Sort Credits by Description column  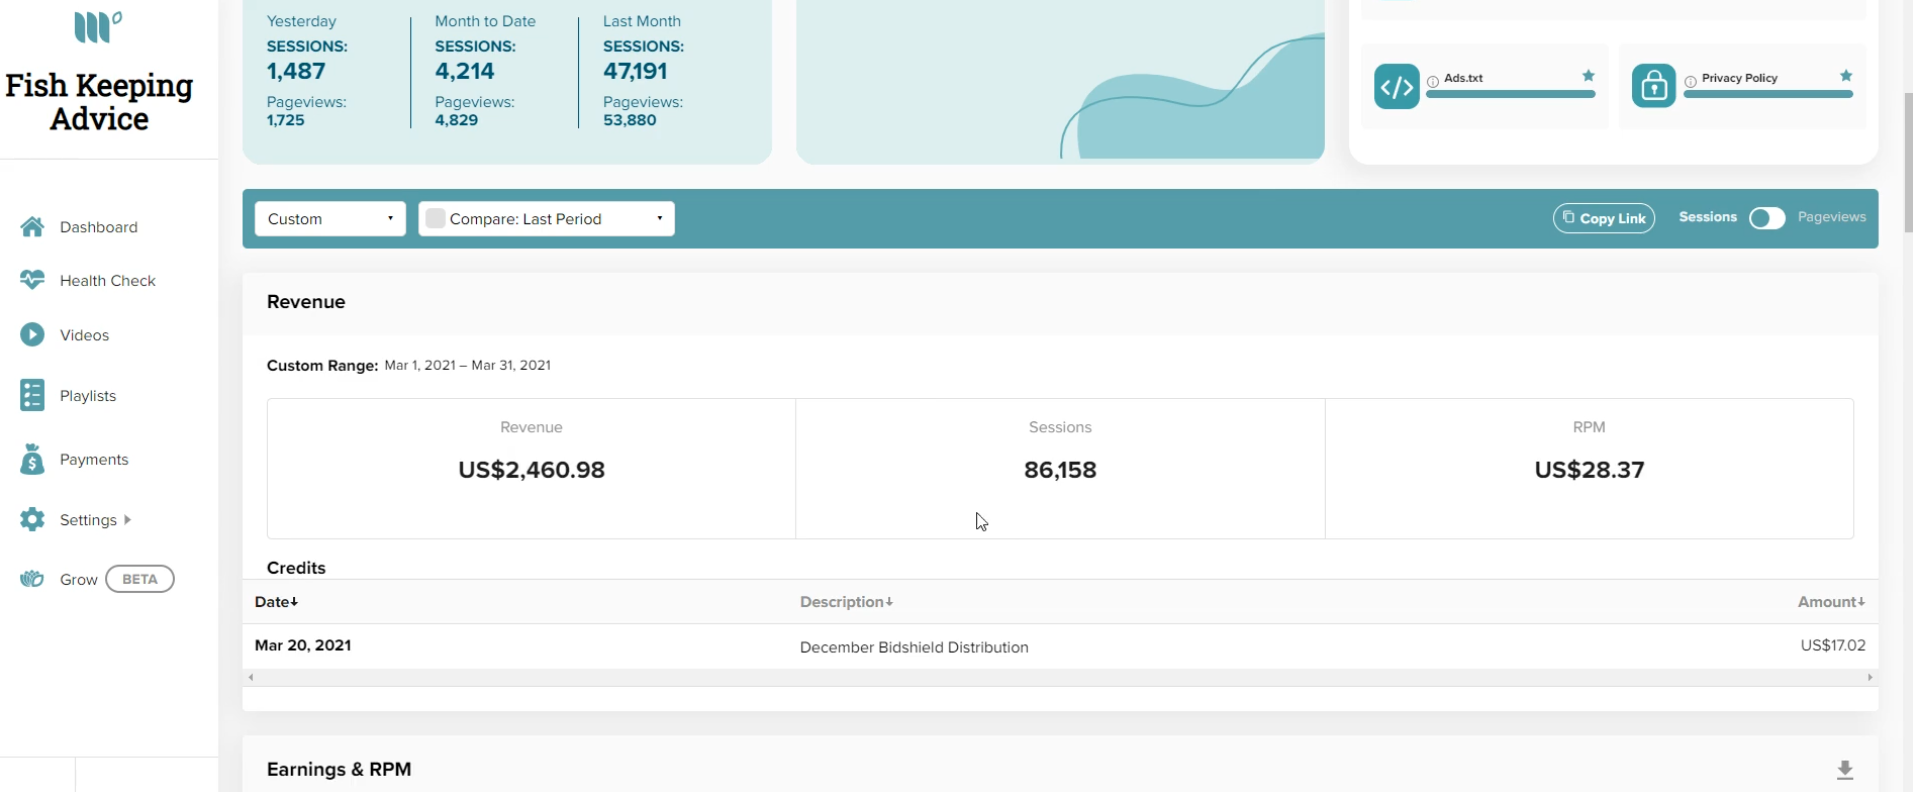point(846,602)
